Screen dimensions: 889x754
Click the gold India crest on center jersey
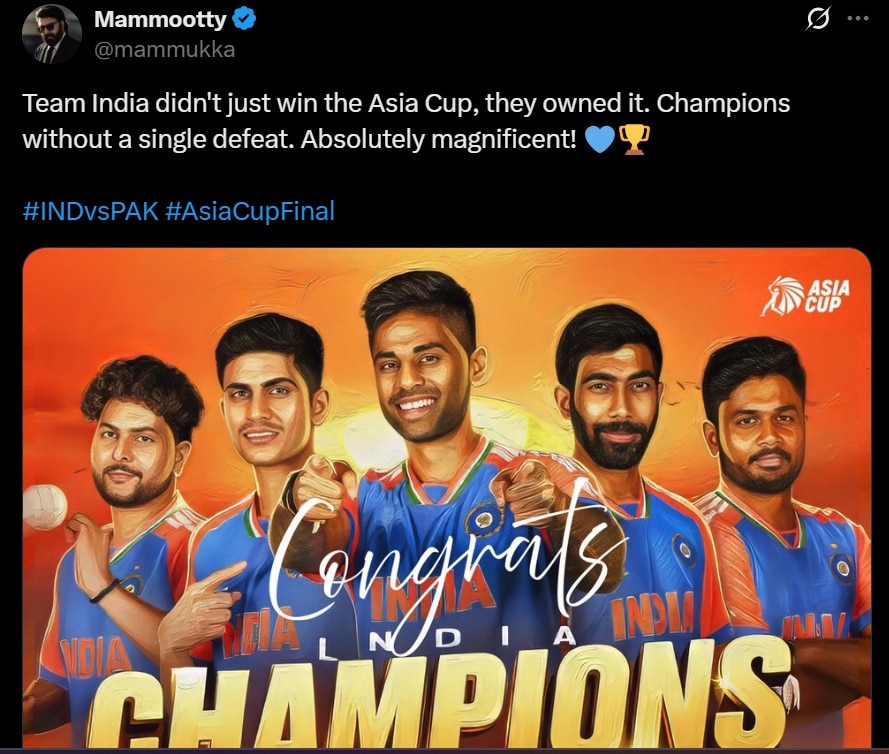click(485, 518)
